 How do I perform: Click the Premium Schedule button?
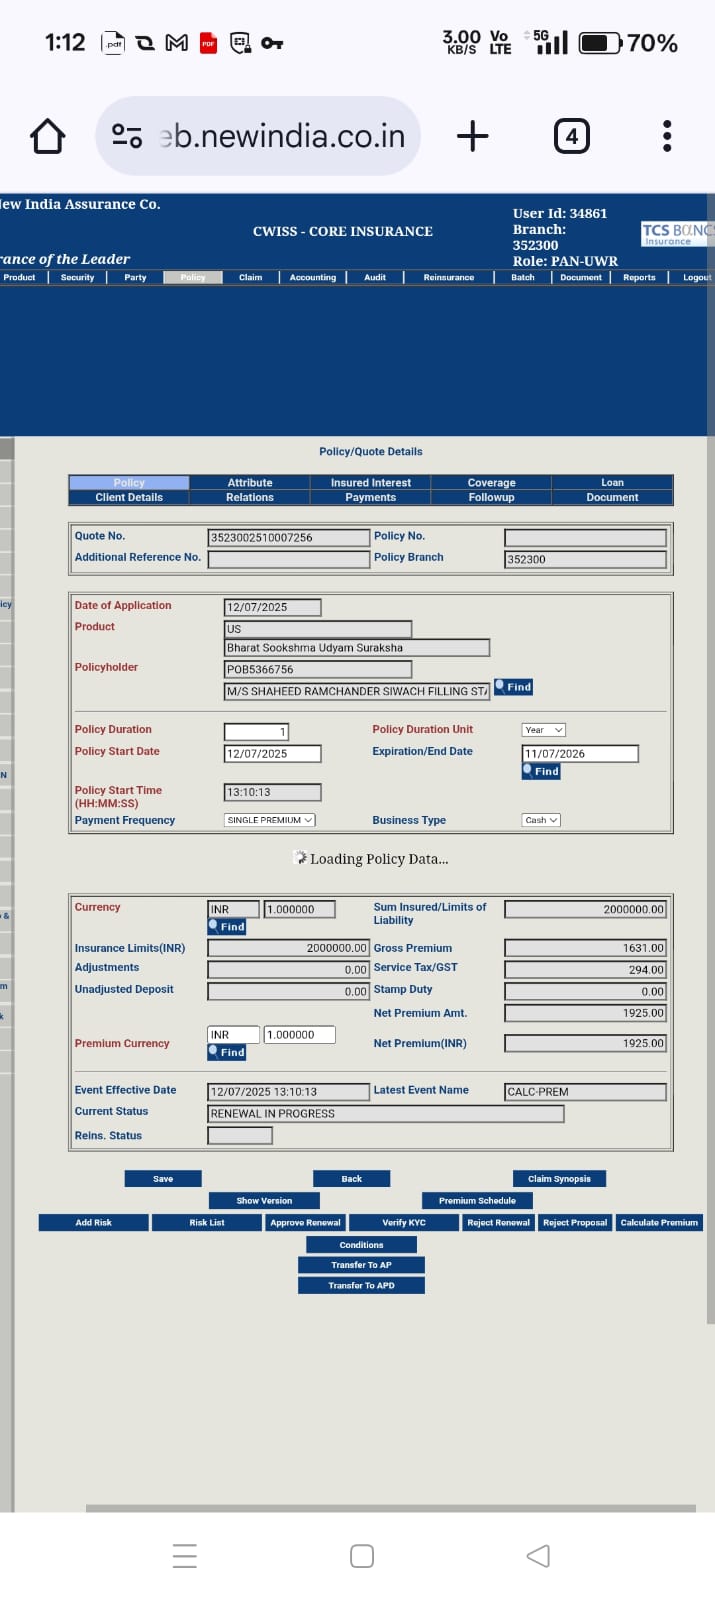pos(477,1200)
